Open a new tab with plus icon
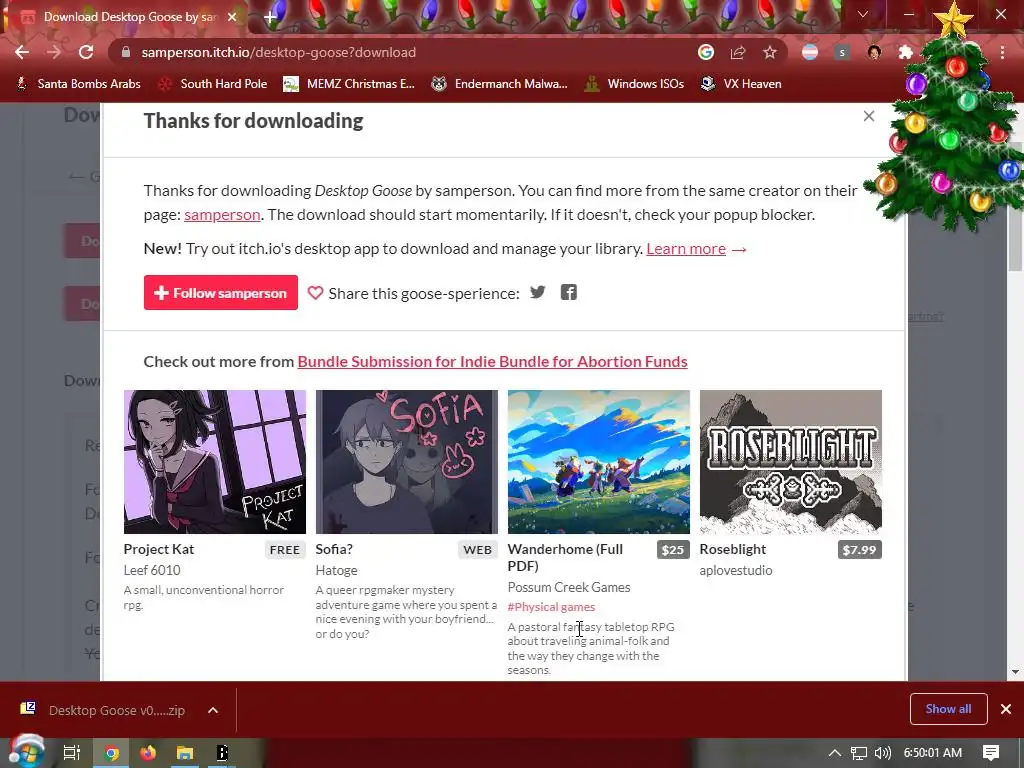The width and height of the screenshot is (1024, 768). point(270,17)
